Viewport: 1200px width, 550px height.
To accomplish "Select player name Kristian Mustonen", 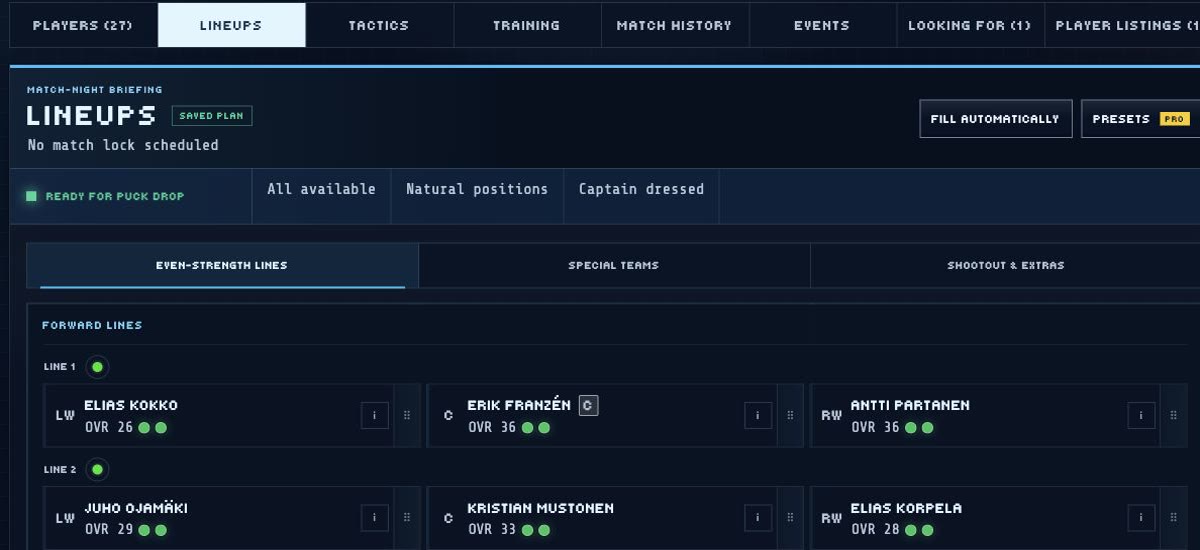I will point(541,508).
